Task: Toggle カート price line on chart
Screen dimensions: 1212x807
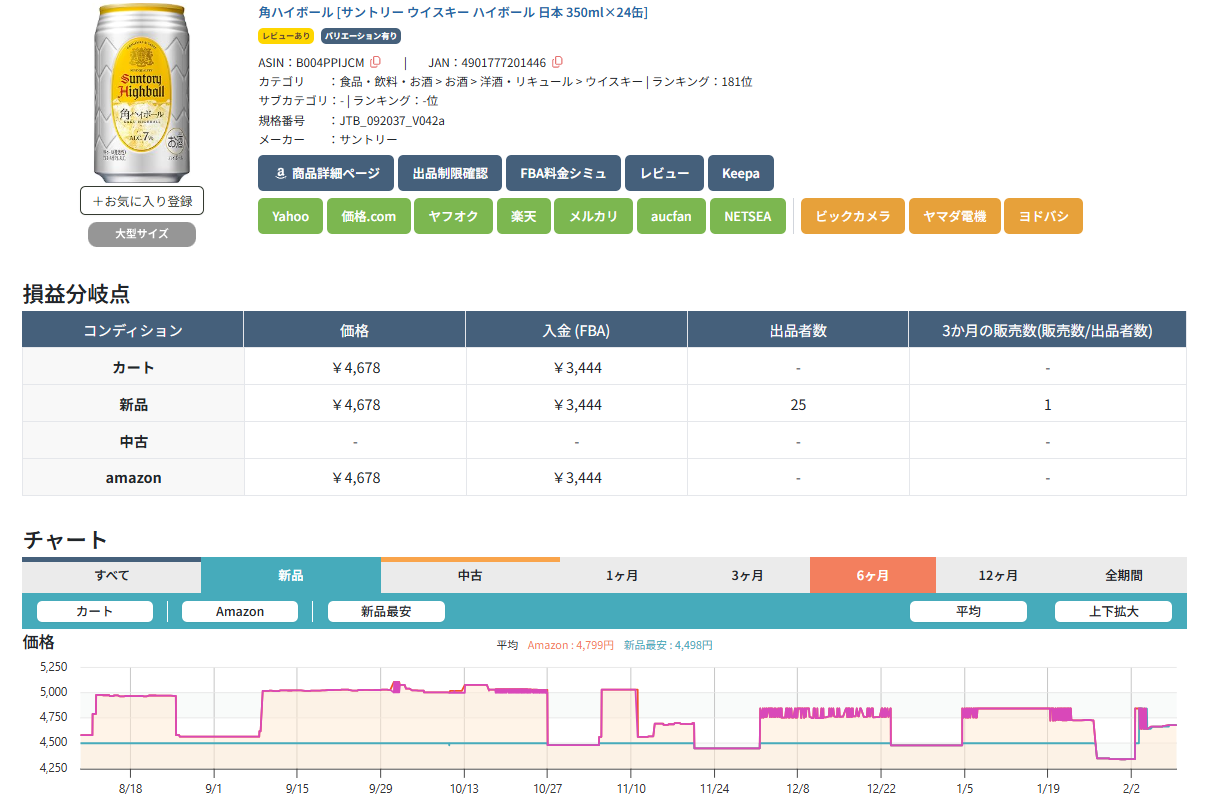Action: pos(95,611)
